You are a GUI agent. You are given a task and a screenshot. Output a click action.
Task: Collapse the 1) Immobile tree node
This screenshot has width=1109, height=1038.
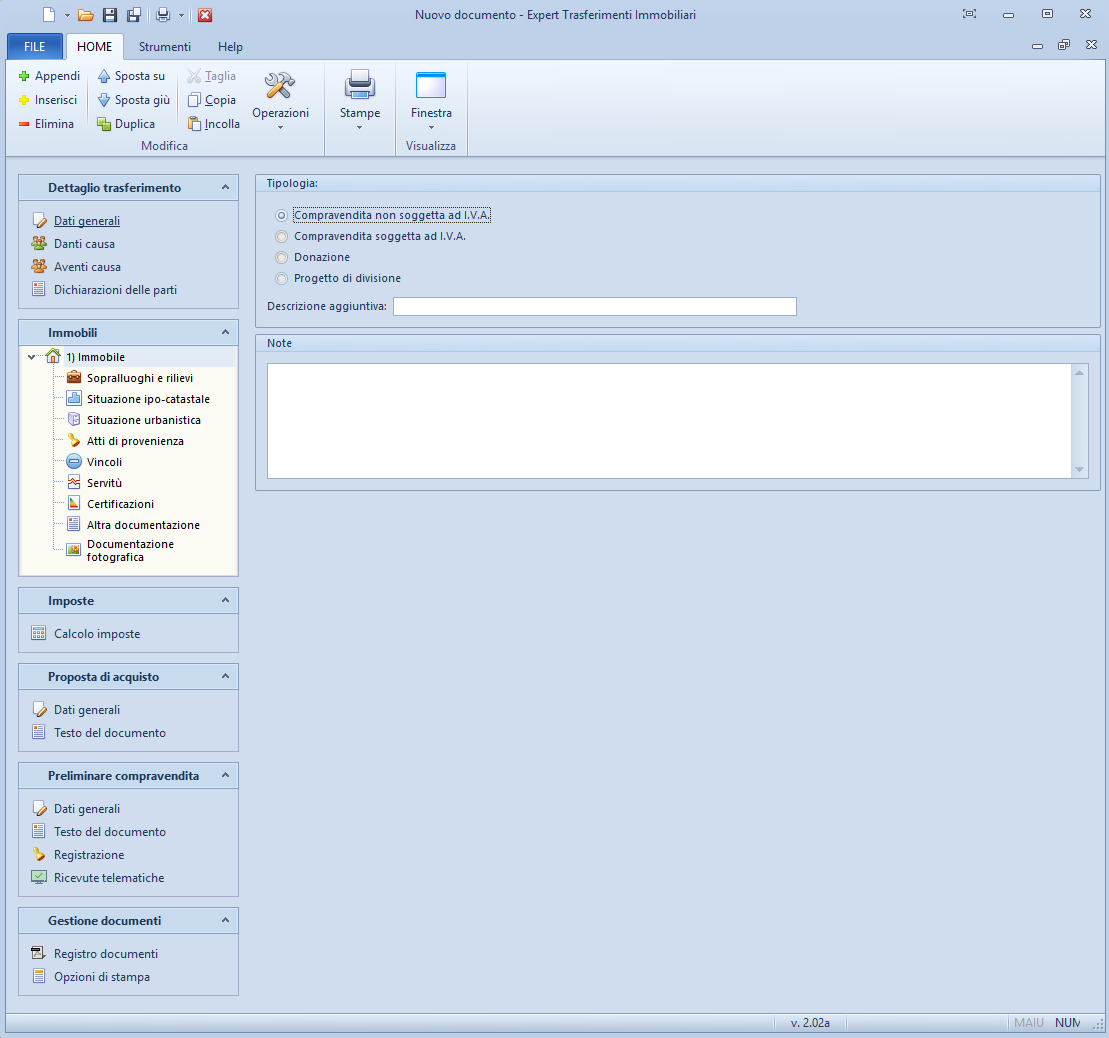pyautogui.click(x=32, y=357)
